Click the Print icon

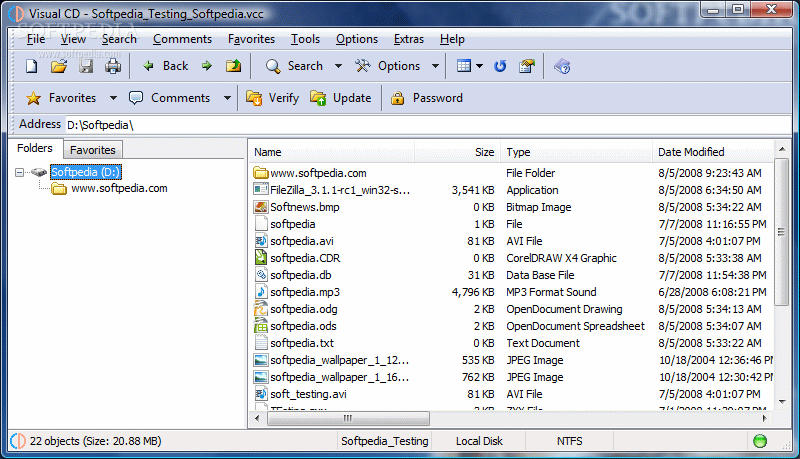pyautogui.click(x=113, y=66)
